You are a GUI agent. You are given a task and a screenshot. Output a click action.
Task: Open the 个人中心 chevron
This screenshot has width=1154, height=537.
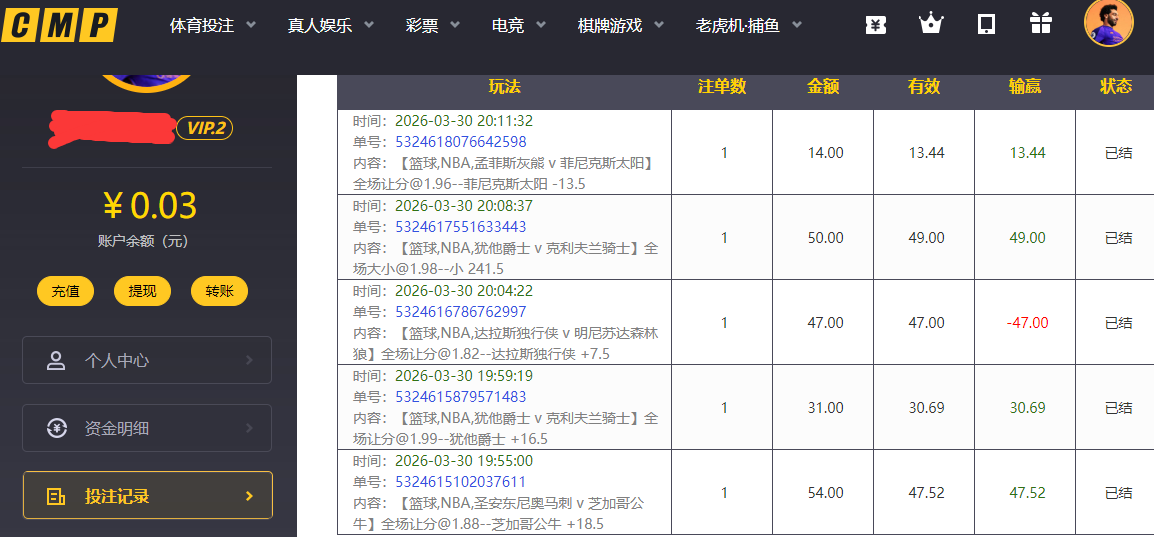pyautogui.click(x=249, y=360)
